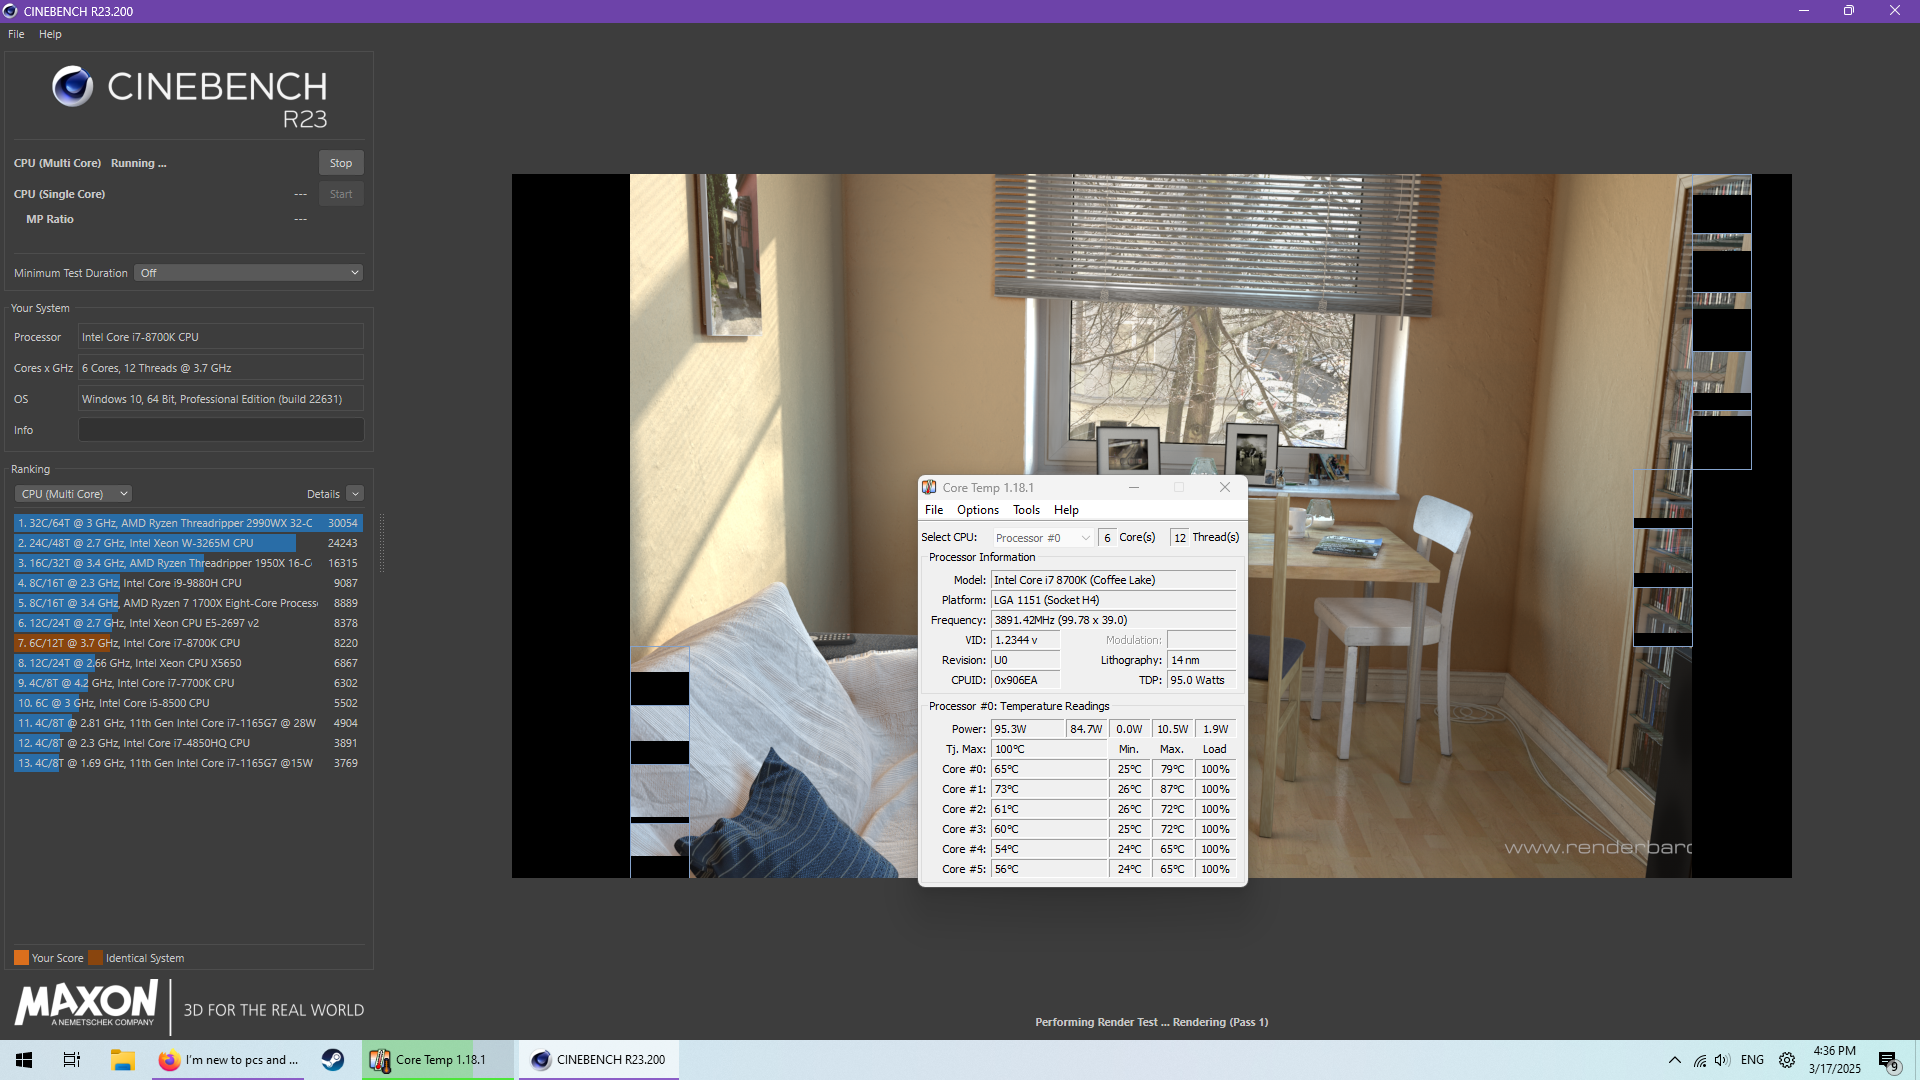Image resolution: width=1920 pixels, height=1080 pixels.
Task: Click the Info input field
Action: tap(221, 430)
